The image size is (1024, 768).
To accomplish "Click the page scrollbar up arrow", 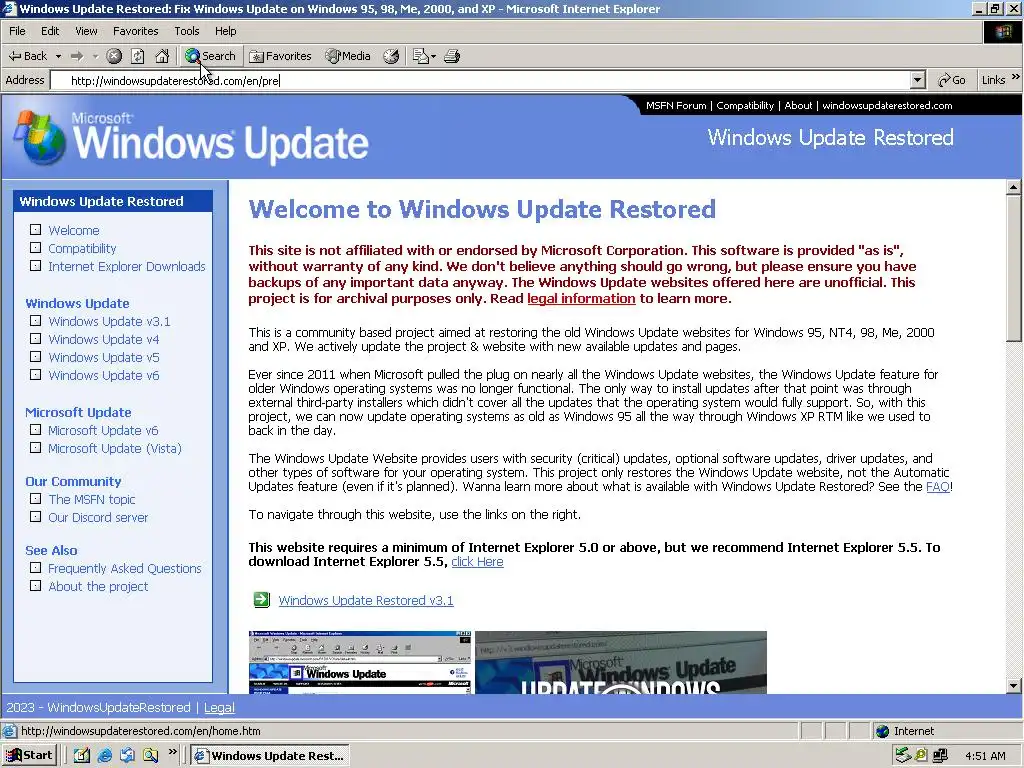I will [x=1013, y=187].
